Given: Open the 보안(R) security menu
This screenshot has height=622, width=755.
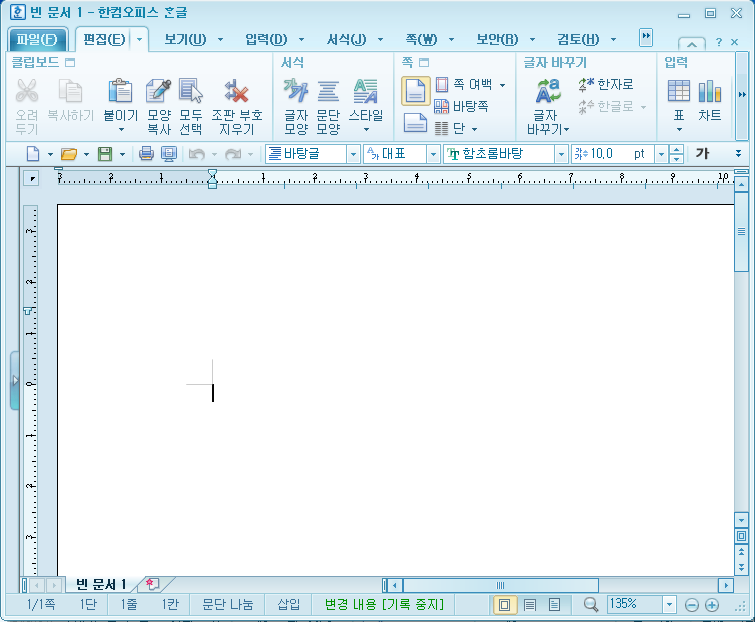Looking at the screenshot, I should pos(497,39).
